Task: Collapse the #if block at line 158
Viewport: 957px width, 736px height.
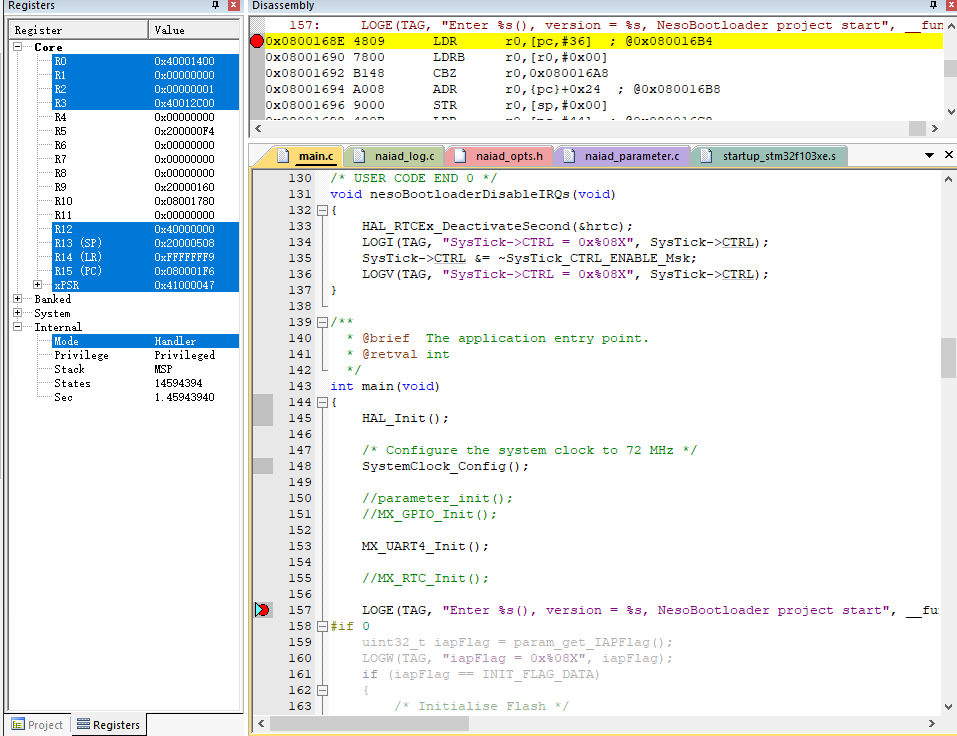Action: tap(322, 626)
